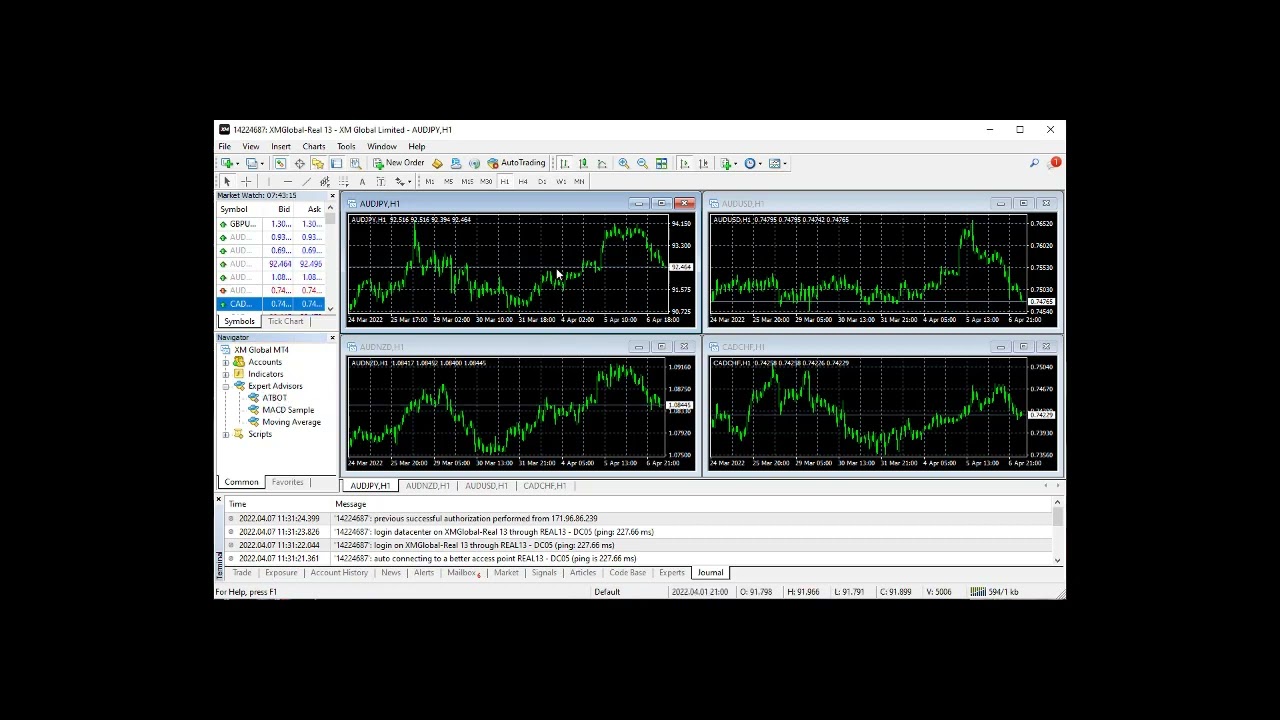The width and height of the screenshot is (1280, 720).
Task: Switch to M30 timeframe
Action: pos(486,181)
